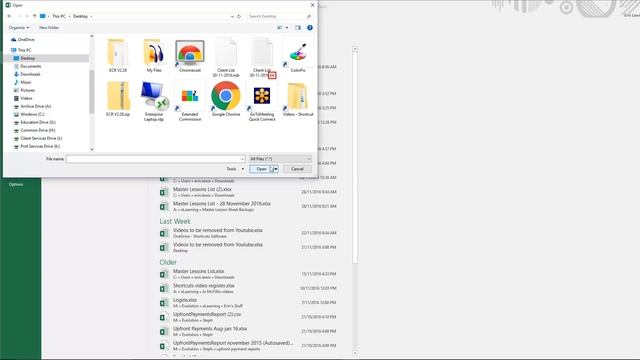Screen dimensions: 640x360
Task: Open the view options dropdown arrow
Action: (287, 28)
